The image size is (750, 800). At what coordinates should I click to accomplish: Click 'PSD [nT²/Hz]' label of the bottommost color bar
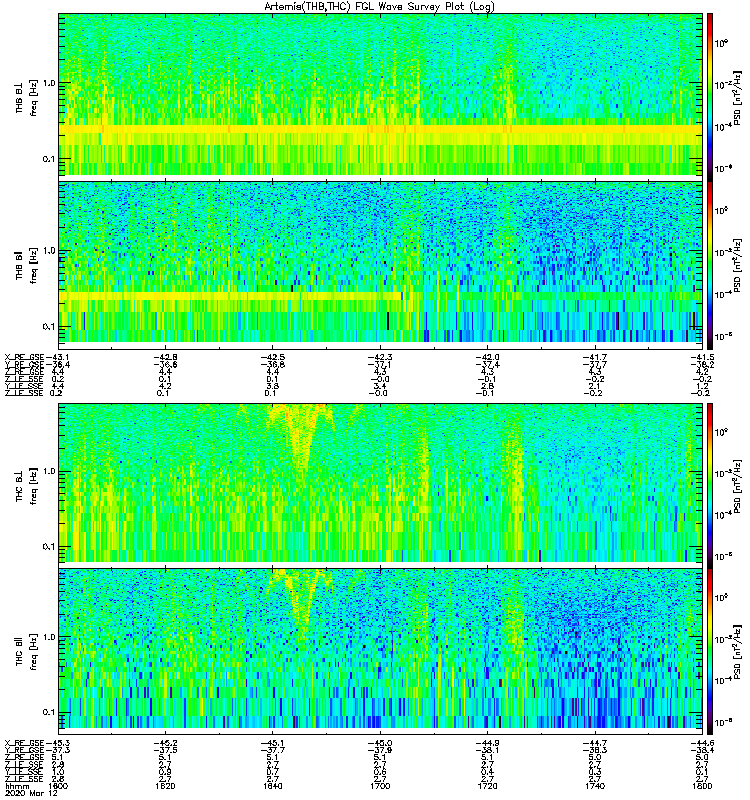point(738,651)
